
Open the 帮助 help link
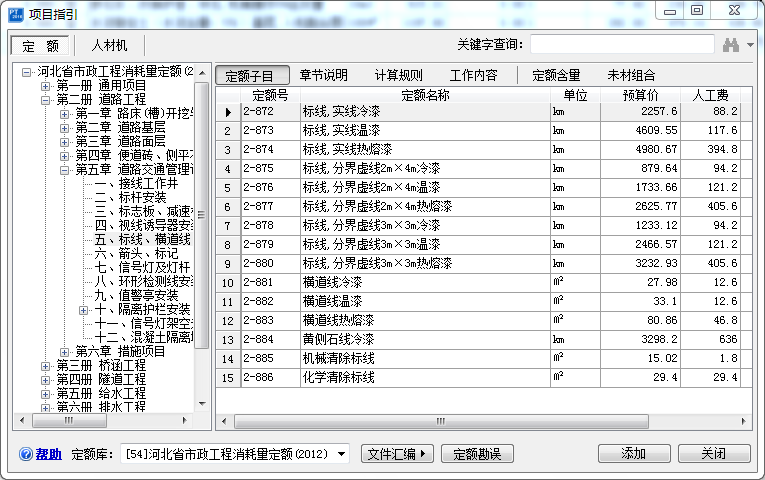48,454
